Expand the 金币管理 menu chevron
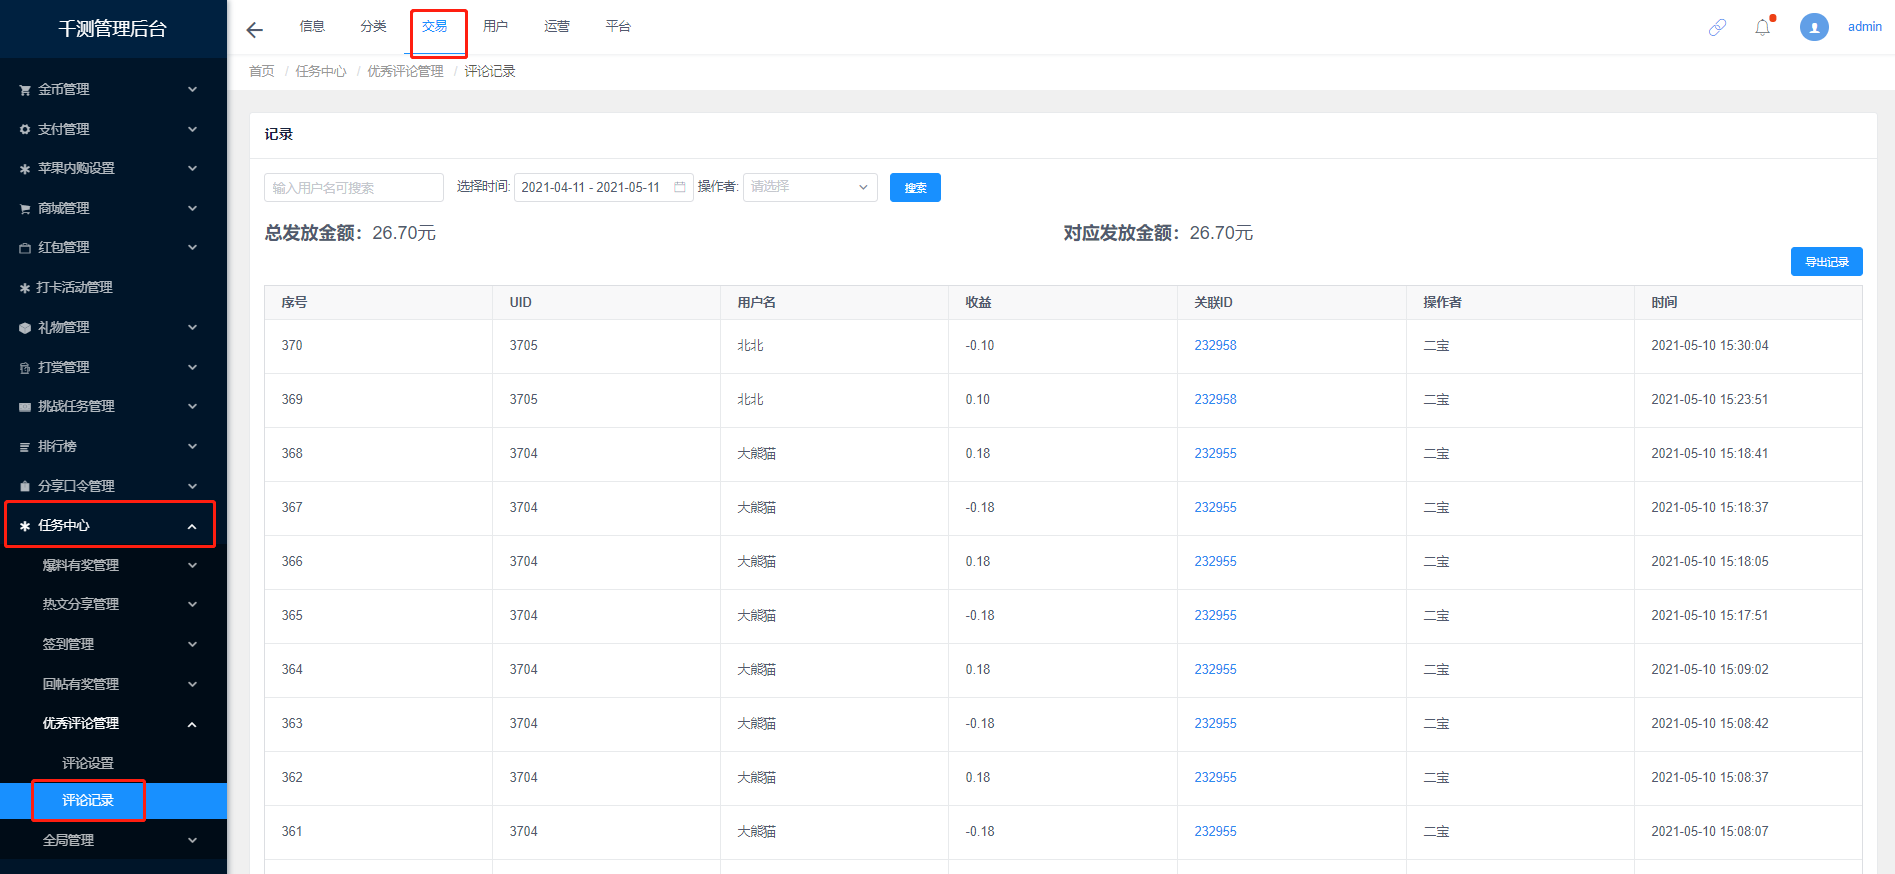The height and width of the screenshot is (874, 1895). (x=192, y=89)
